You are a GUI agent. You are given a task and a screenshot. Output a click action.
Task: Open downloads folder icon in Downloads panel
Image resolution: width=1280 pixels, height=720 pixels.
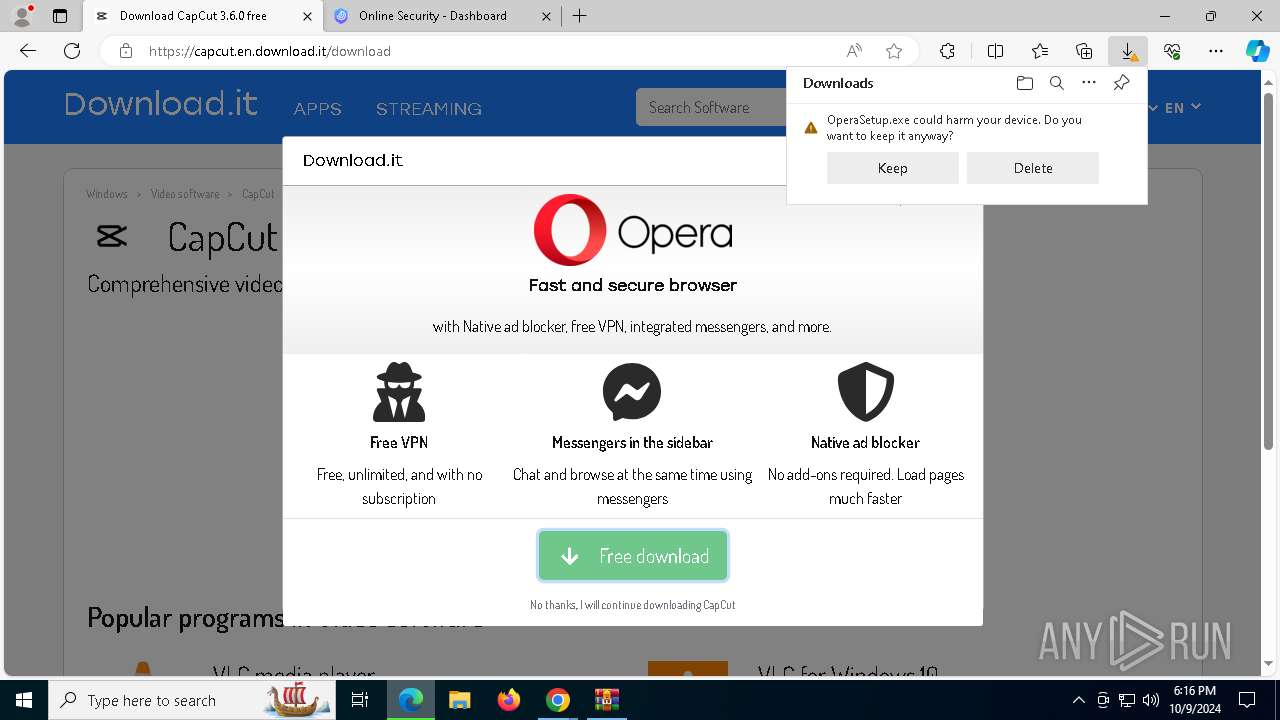(x=1024, y=83)
